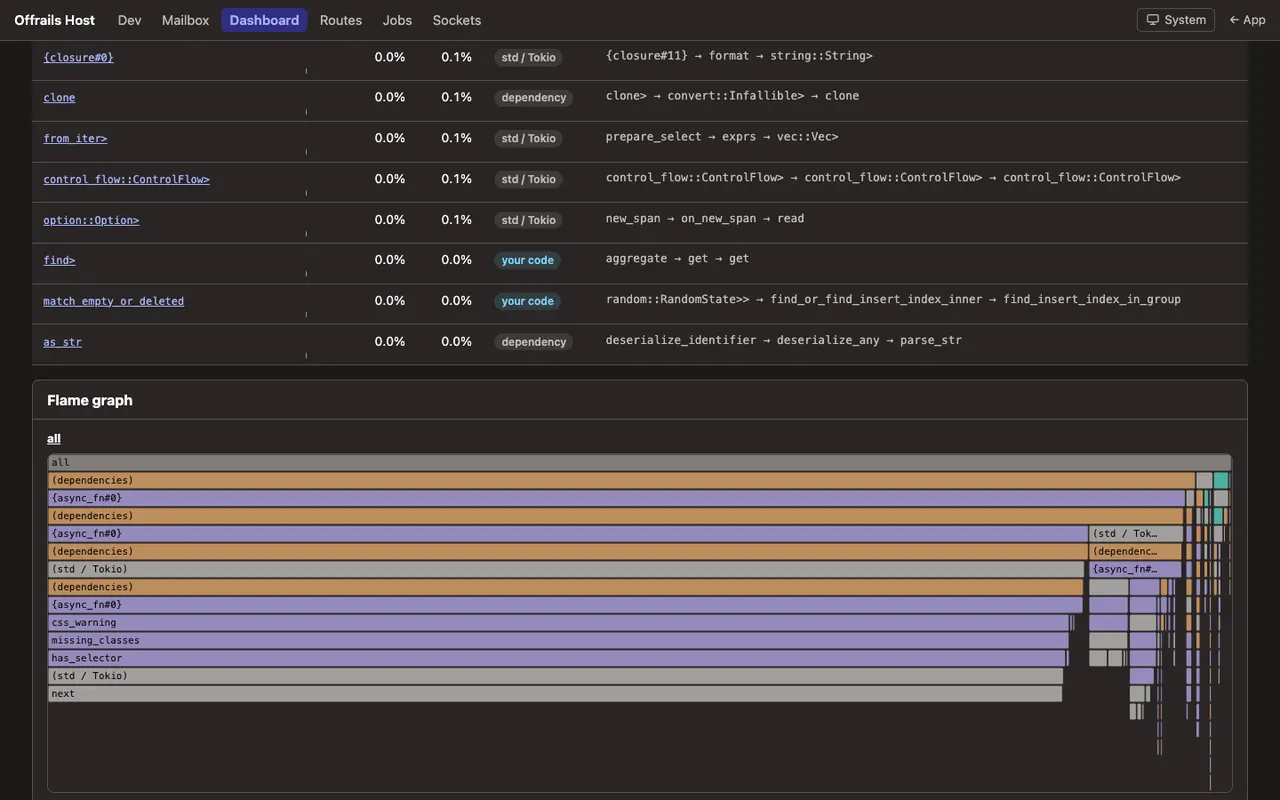Open the Dev tab

(129, 20)
